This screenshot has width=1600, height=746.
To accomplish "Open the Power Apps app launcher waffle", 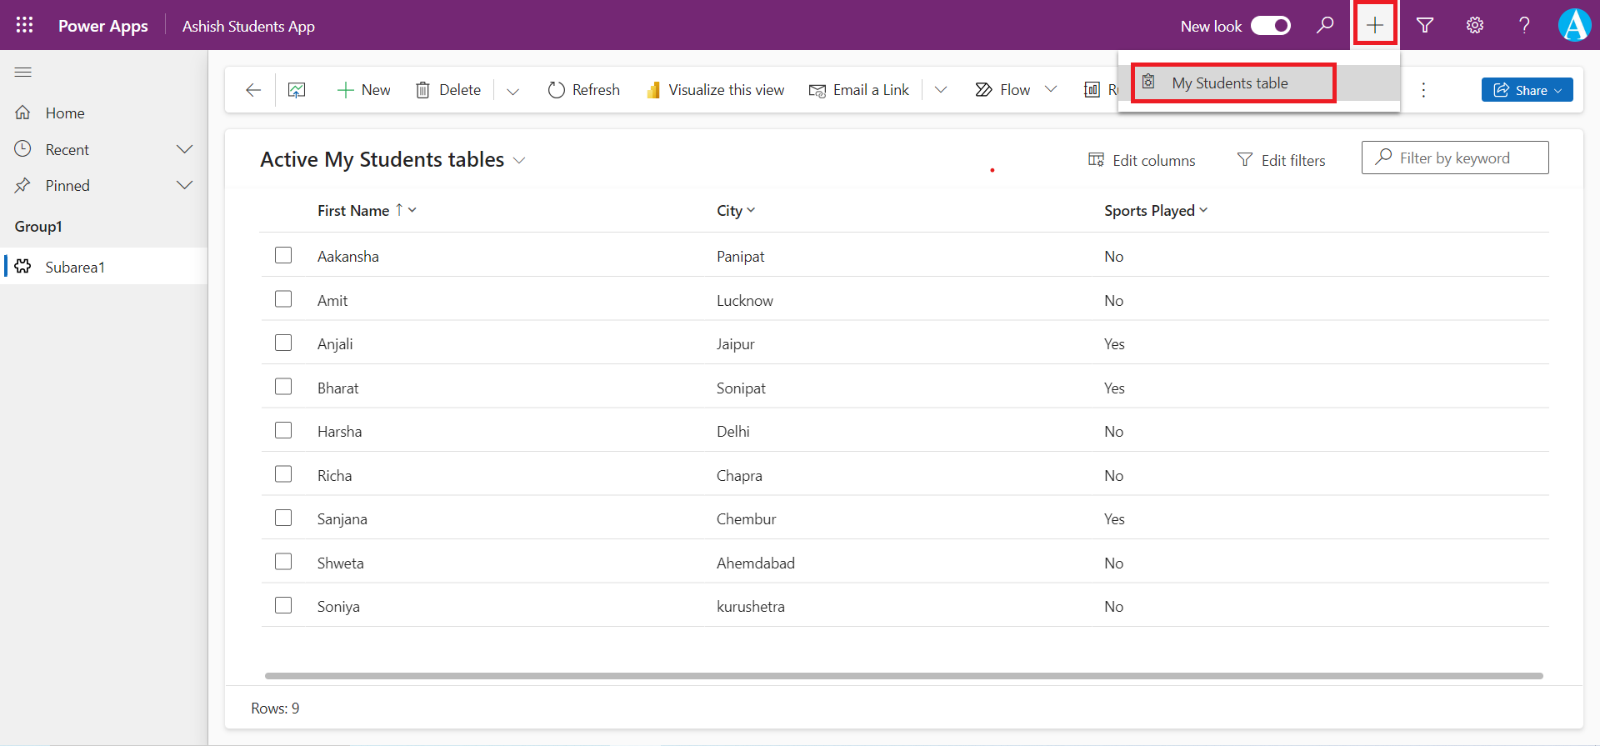I will 25,25.
